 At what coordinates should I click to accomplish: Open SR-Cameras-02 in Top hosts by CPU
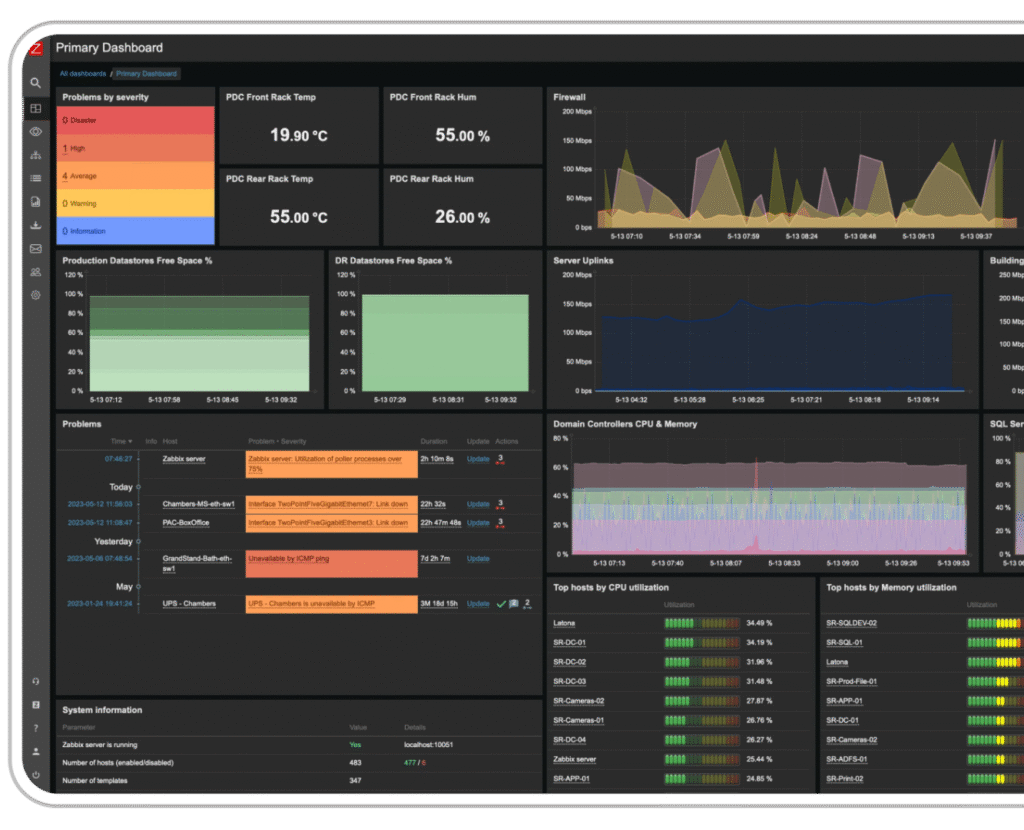(579, 701)
